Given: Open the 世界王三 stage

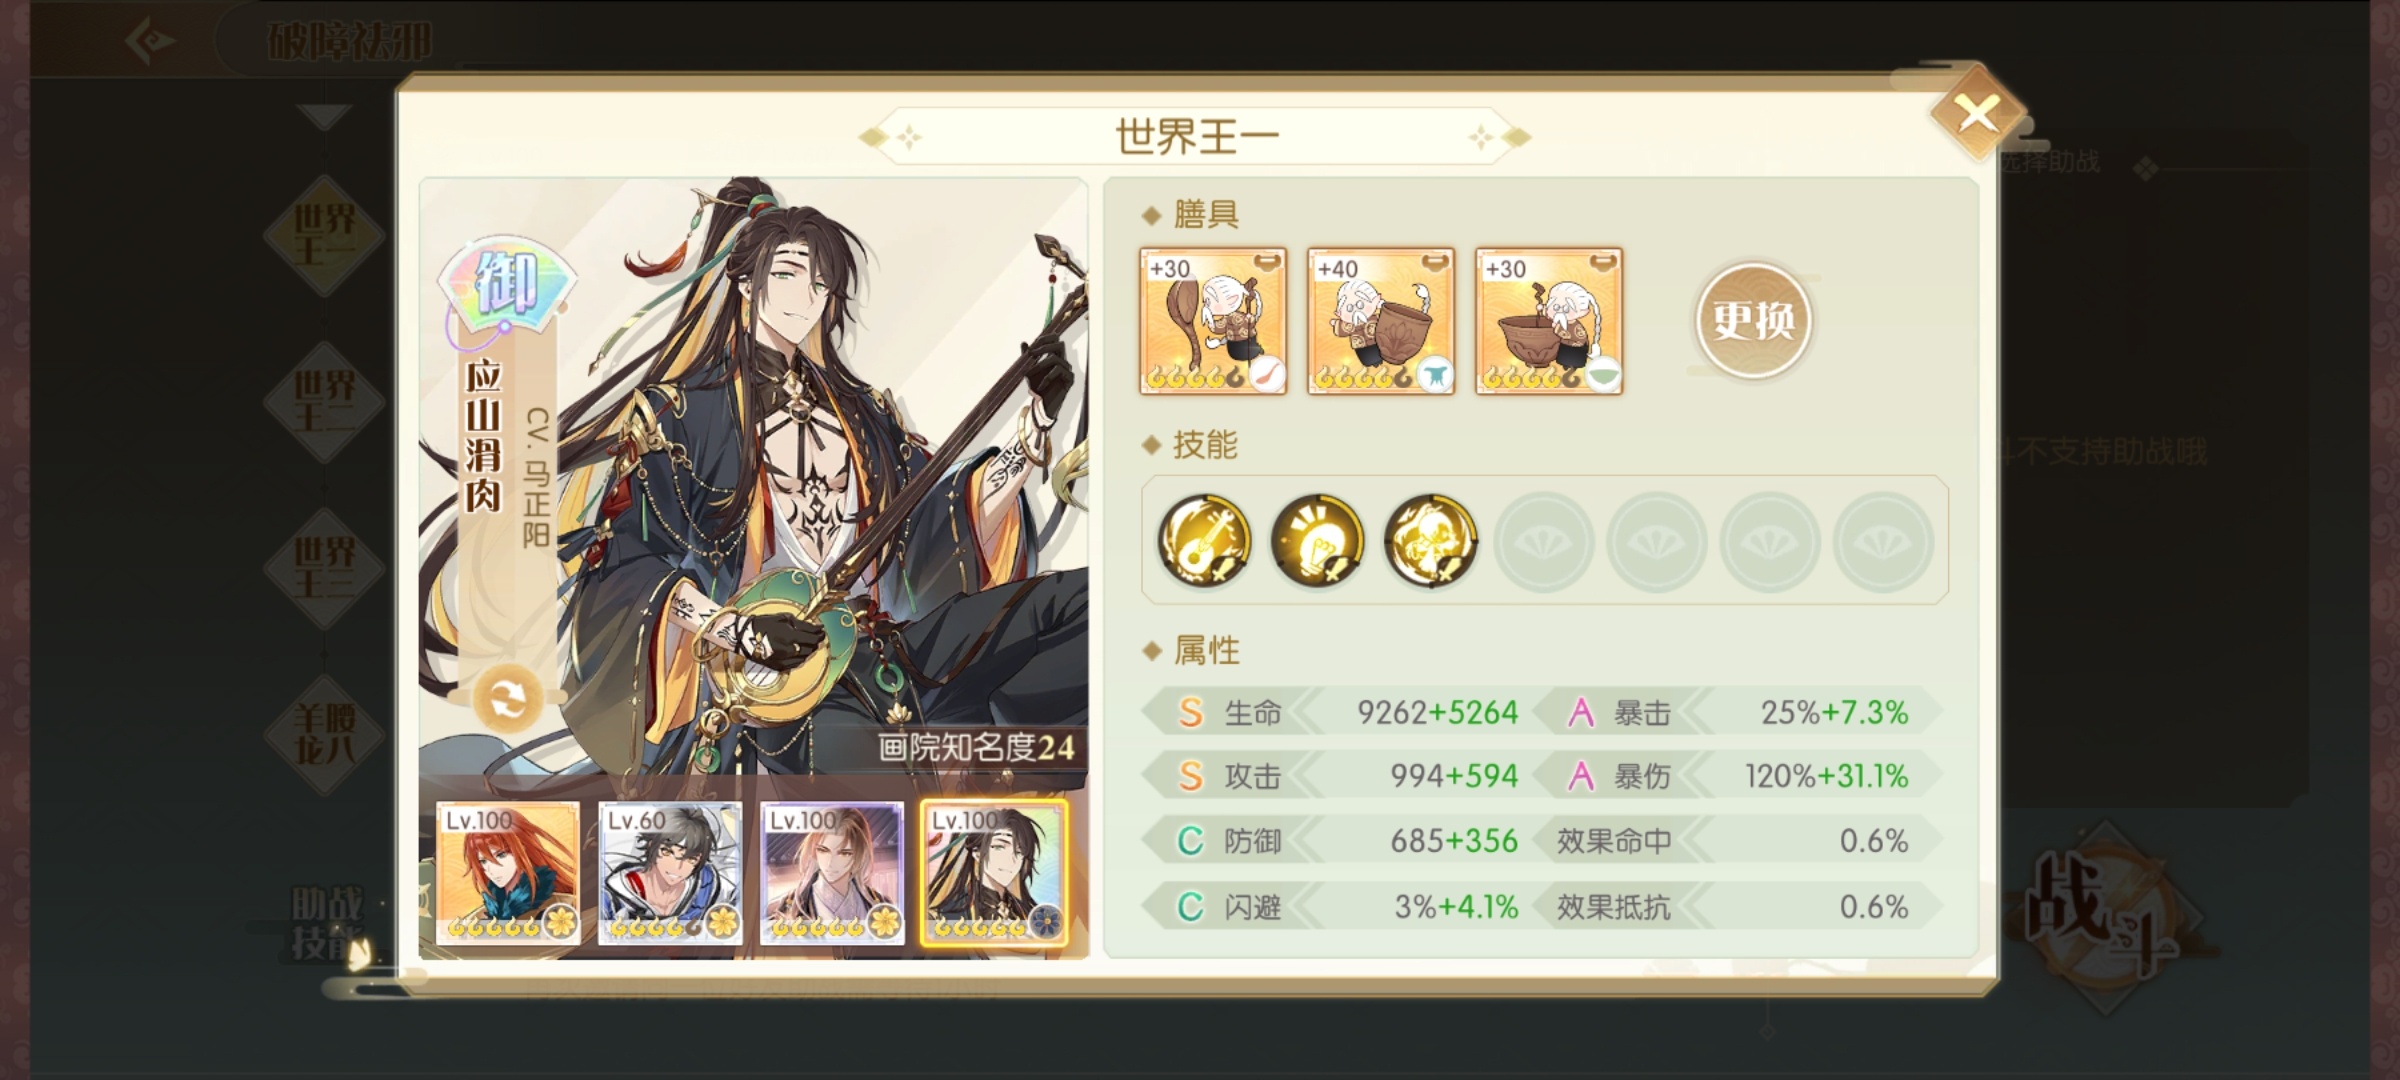Looking at the screenshot, I should tap(324, 568).
